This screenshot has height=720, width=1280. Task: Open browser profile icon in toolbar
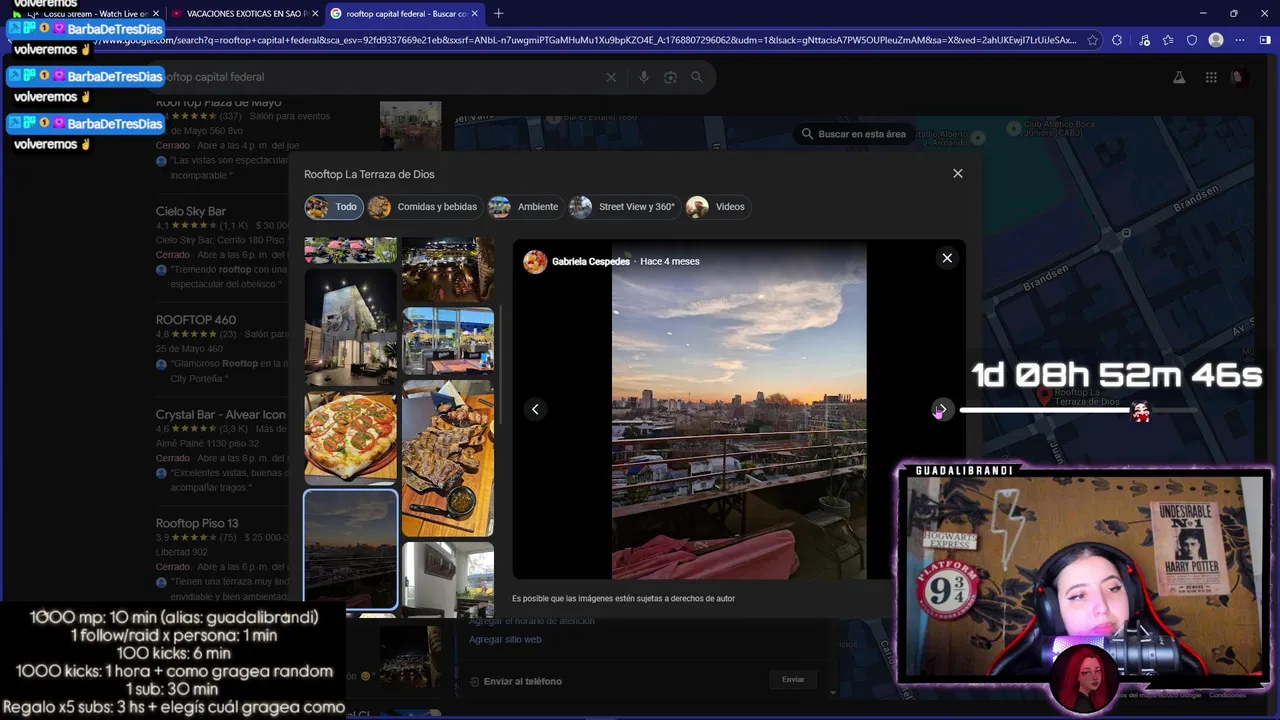coord(1216,40)
